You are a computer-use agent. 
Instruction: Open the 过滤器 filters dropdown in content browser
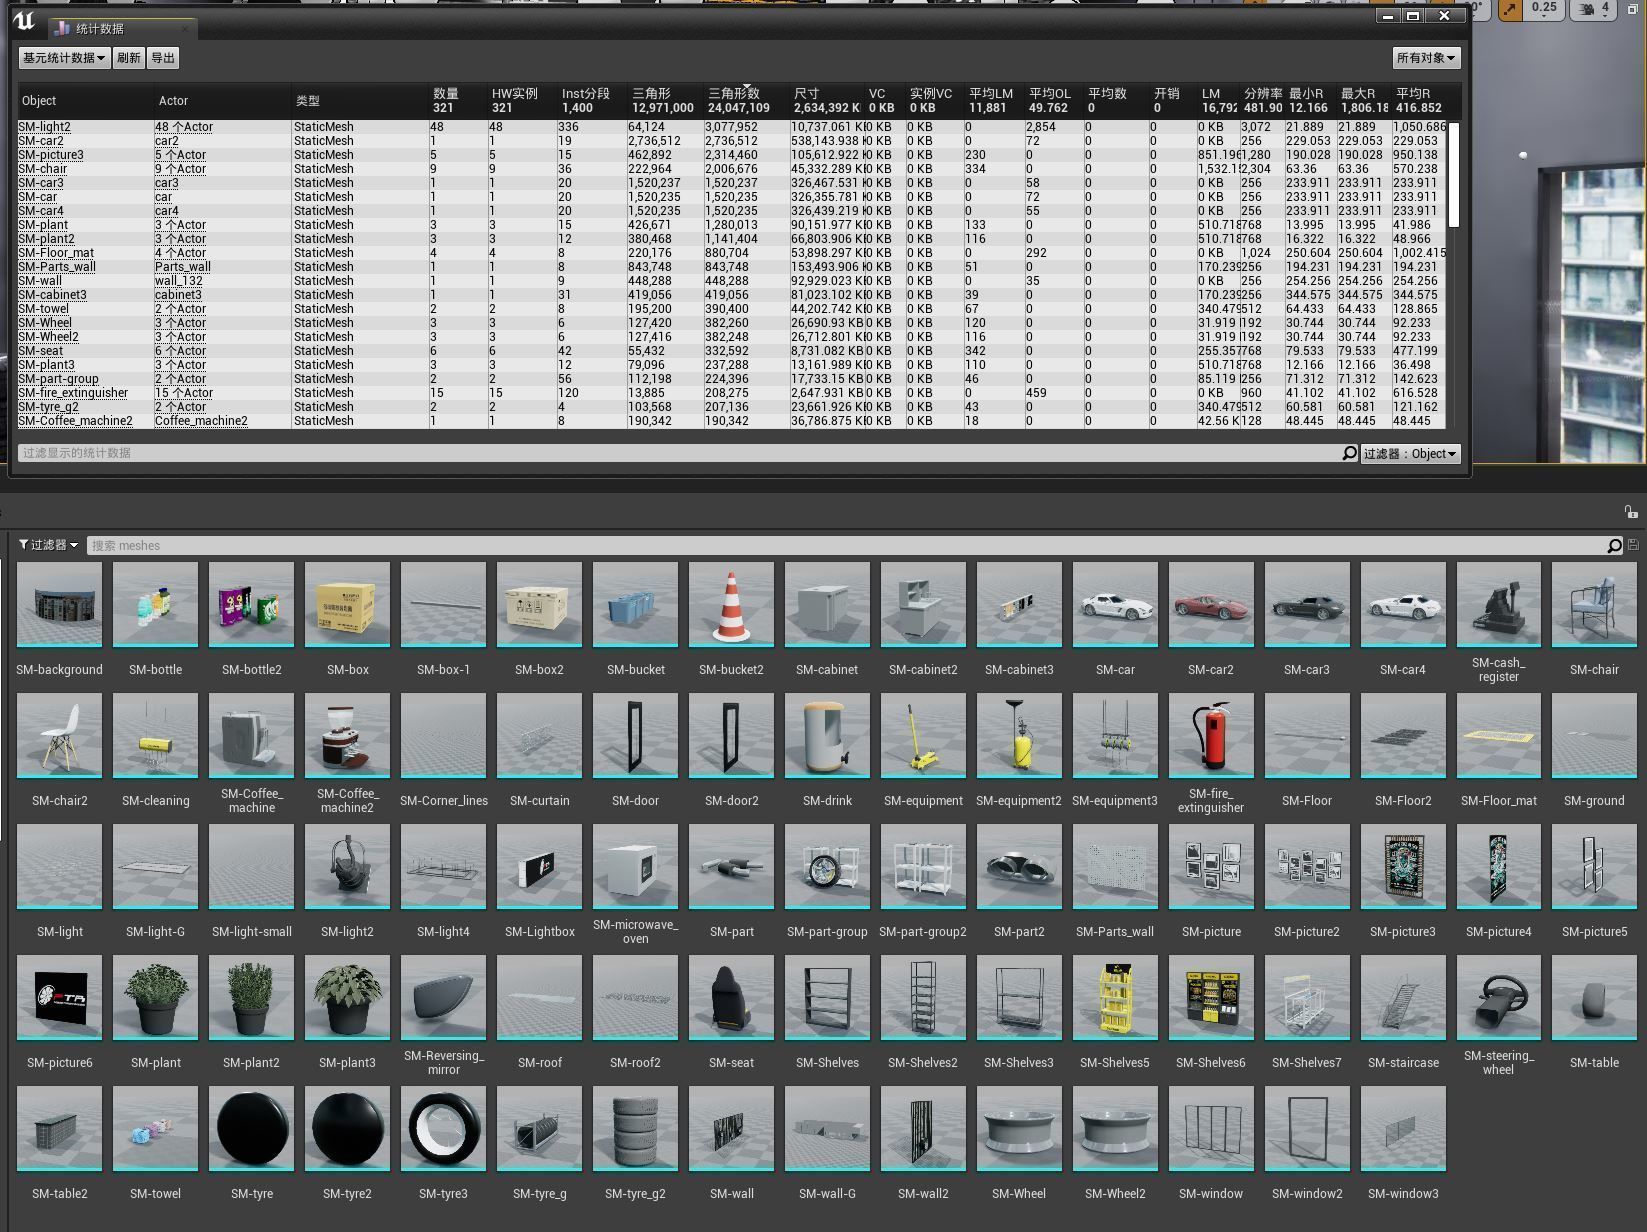click(48, 545)
